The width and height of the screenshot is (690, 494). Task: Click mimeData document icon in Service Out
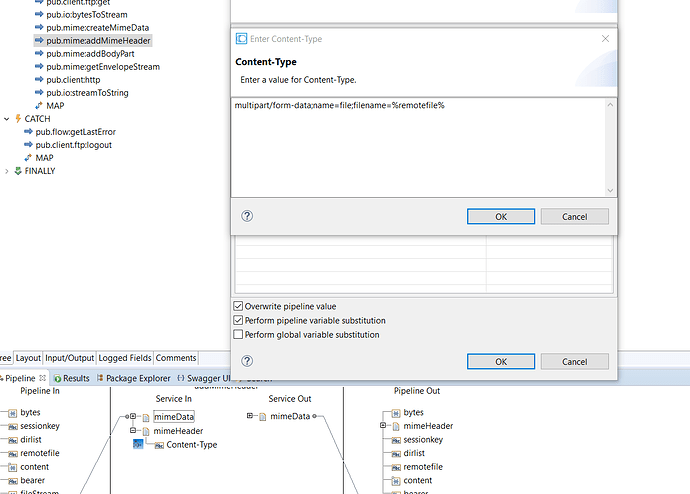click(x=263, y=417)
